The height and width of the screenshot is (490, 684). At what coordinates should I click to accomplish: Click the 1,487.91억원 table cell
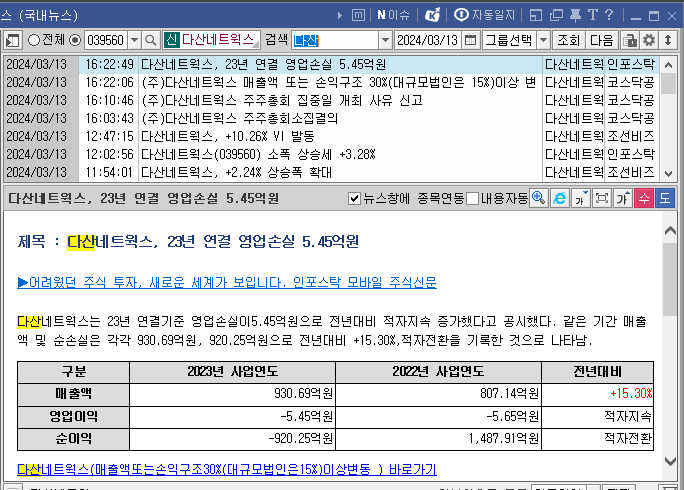[438, 439]
